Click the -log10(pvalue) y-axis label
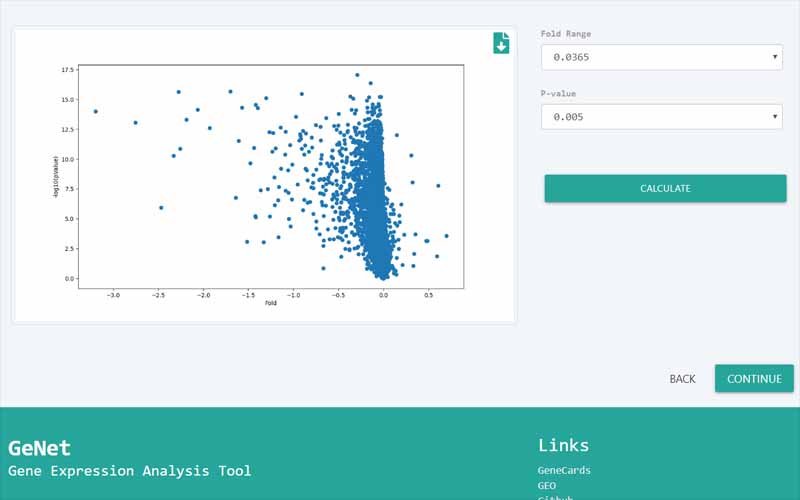 click(55, 175)
